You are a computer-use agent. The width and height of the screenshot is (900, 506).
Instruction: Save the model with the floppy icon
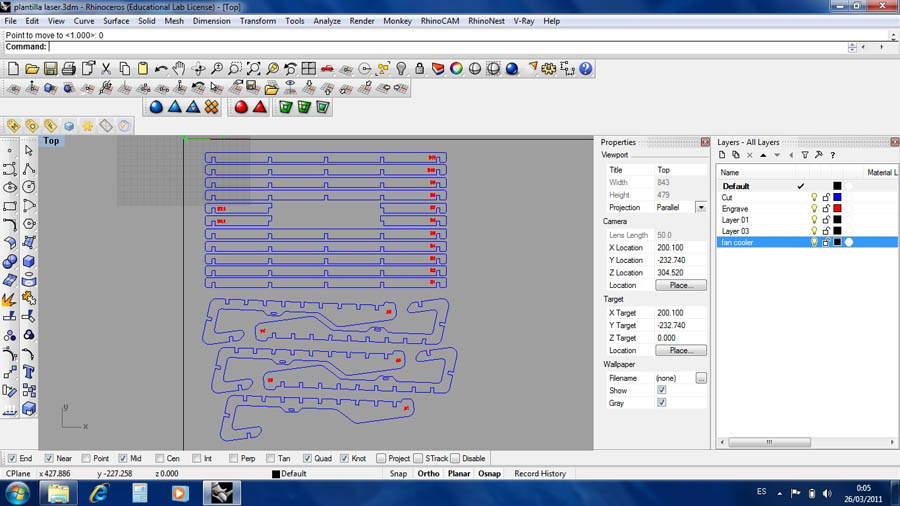pyautogui.click(x=50, y=69)
